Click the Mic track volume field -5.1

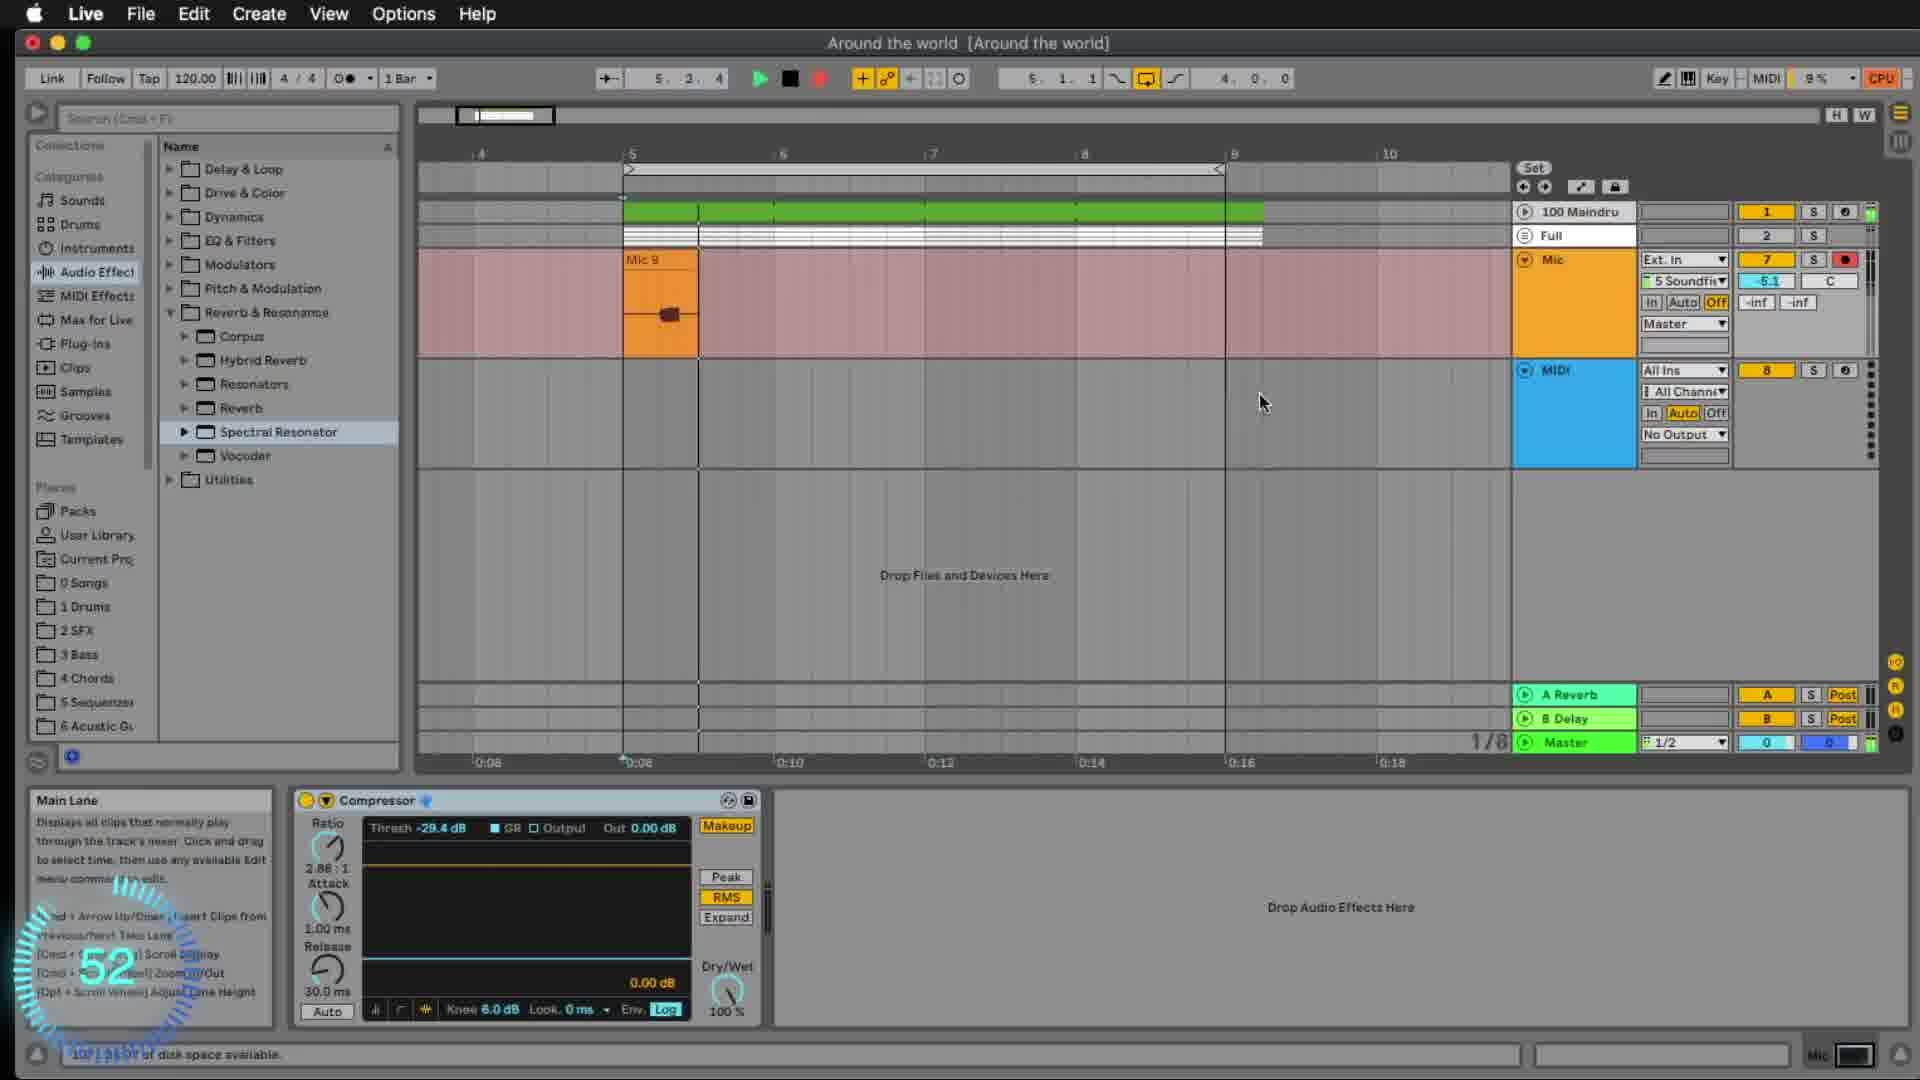click(1767, 282)
